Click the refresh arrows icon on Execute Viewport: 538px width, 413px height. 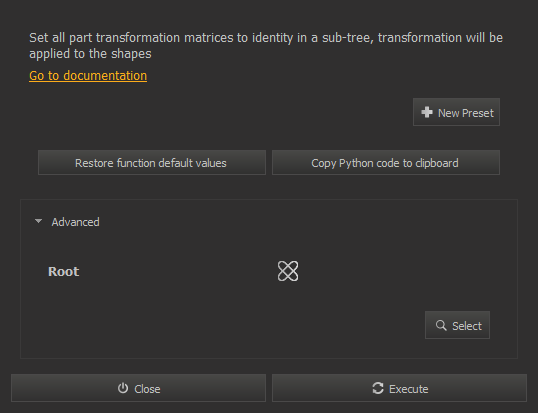378,388
